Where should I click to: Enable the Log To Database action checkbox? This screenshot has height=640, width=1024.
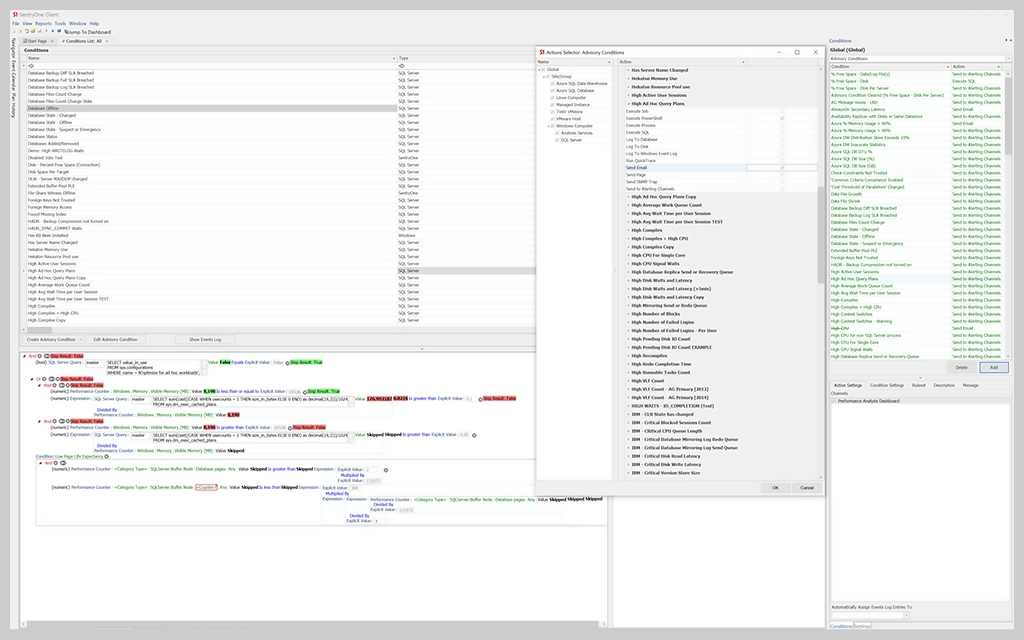click(780, 139)
